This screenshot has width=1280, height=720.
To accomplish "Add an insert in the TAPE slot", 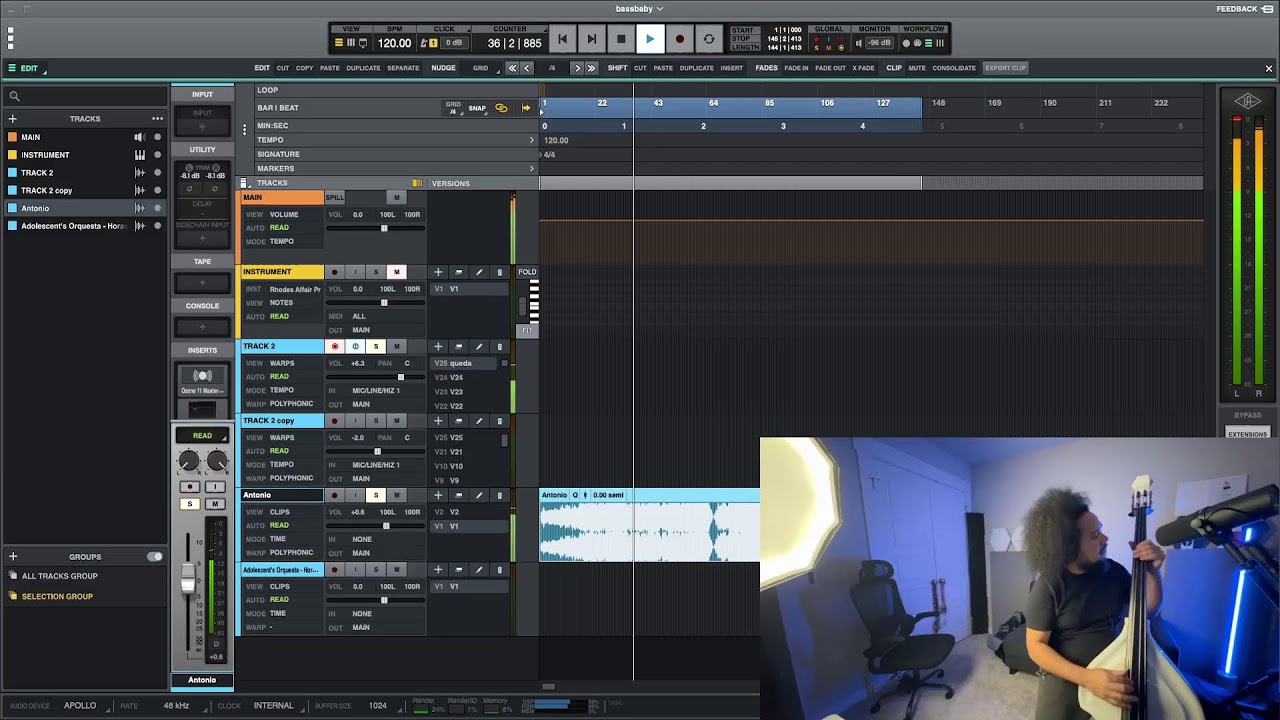I will [x=202, y=283].
